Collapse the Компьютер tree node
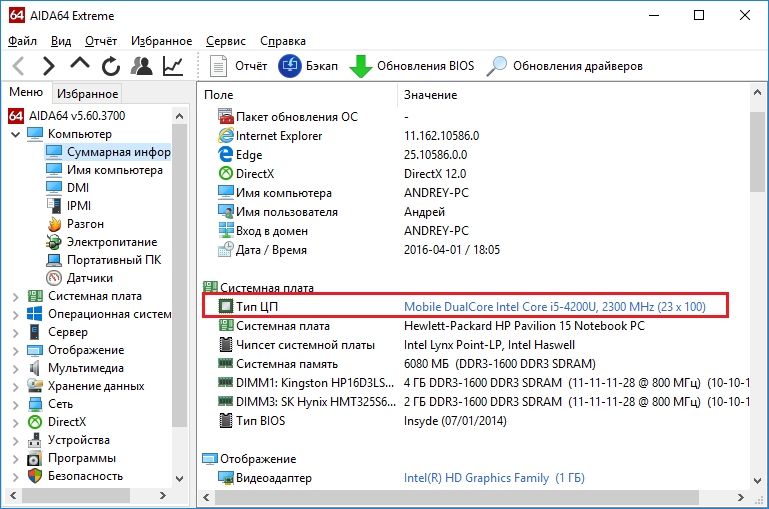The image size is (769, 509). (15, 134)
